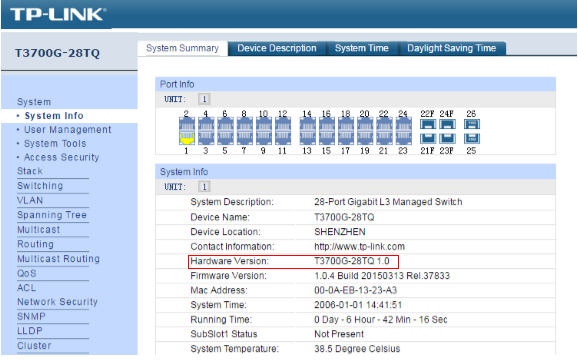Expand the VLAN menu section
This screenshot has width=578, height=362.
tap(30, 200)
